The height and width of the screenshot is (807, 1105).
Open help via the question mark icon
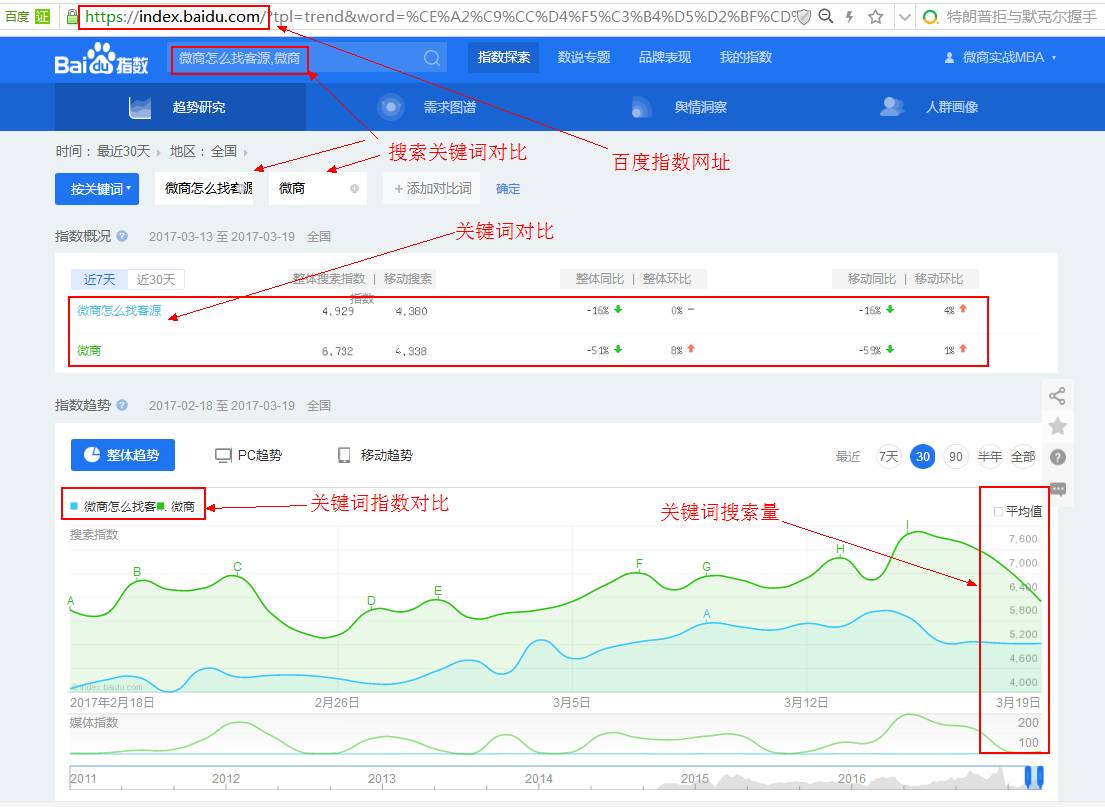click(1058, 458)
